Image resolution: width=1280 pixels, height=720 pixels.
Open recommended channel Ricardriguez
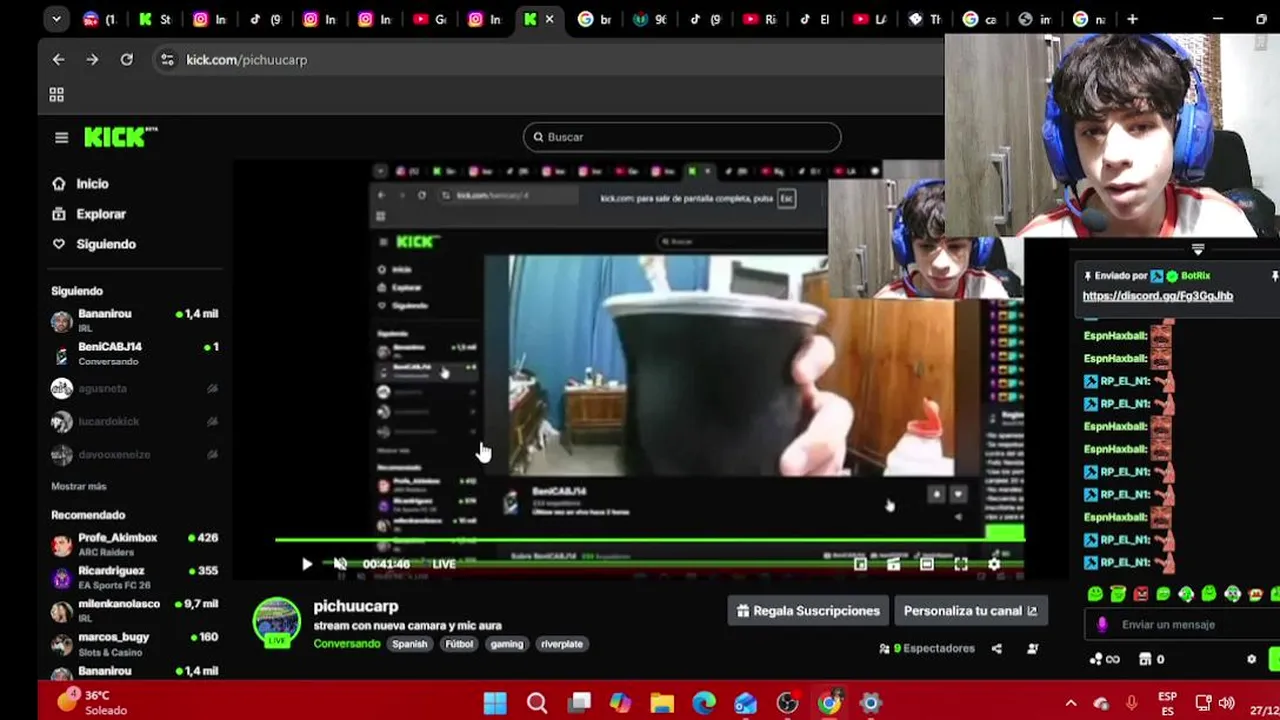click(x=135, y=577)
